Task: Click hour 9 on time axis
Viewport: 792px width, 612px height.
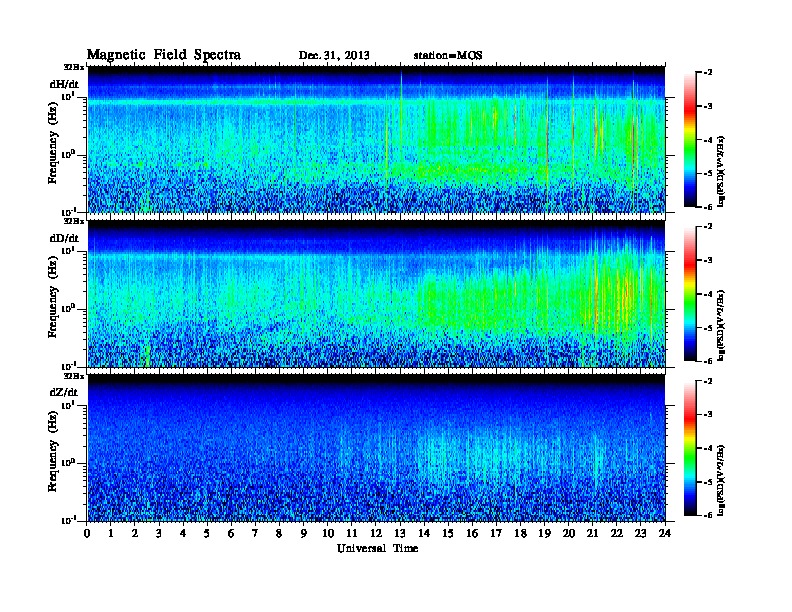Action: pos(304,534)
